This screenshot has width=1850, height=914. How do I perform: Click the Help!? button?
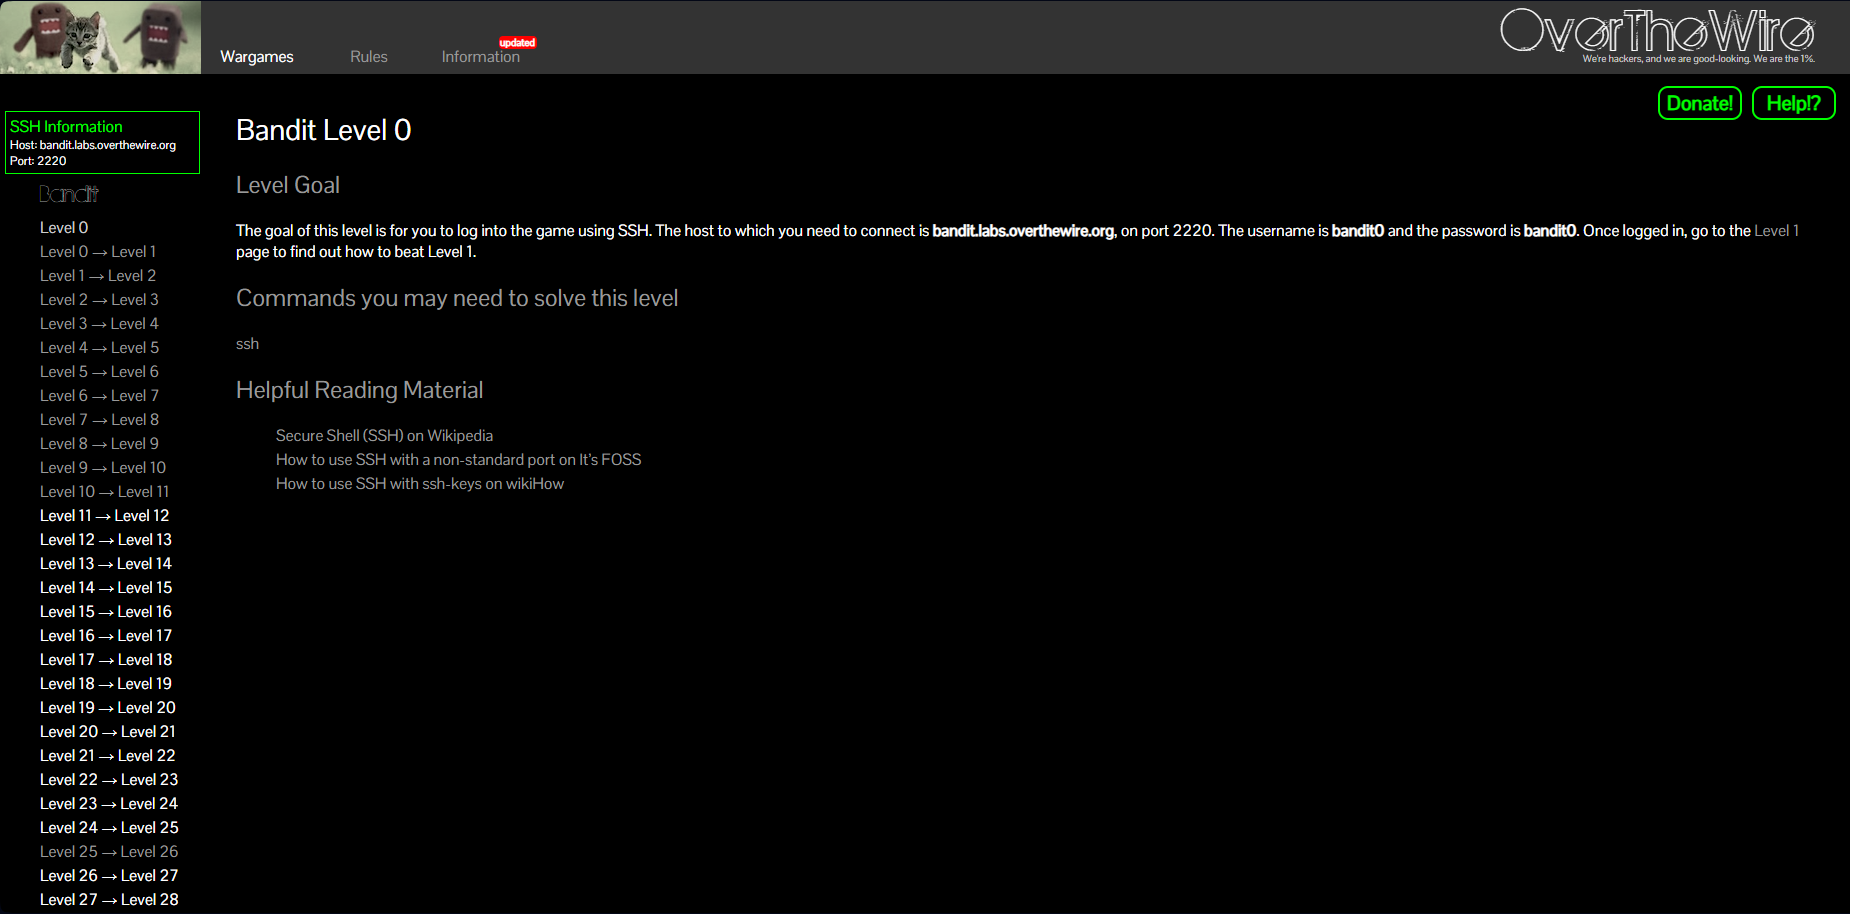(1794, 103)
